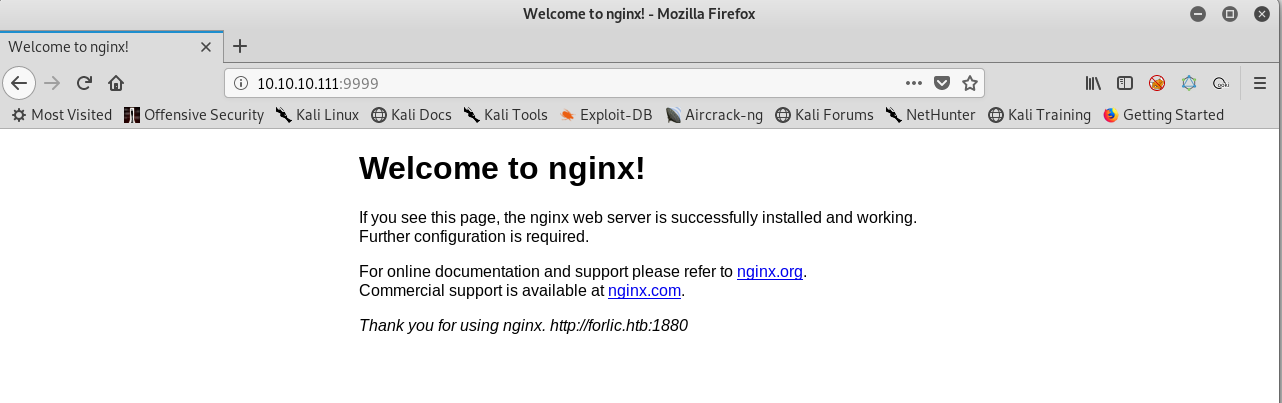Open the Library bookshelf icon
Viewport: 1282px width, 403px height.
[1093, 83]
